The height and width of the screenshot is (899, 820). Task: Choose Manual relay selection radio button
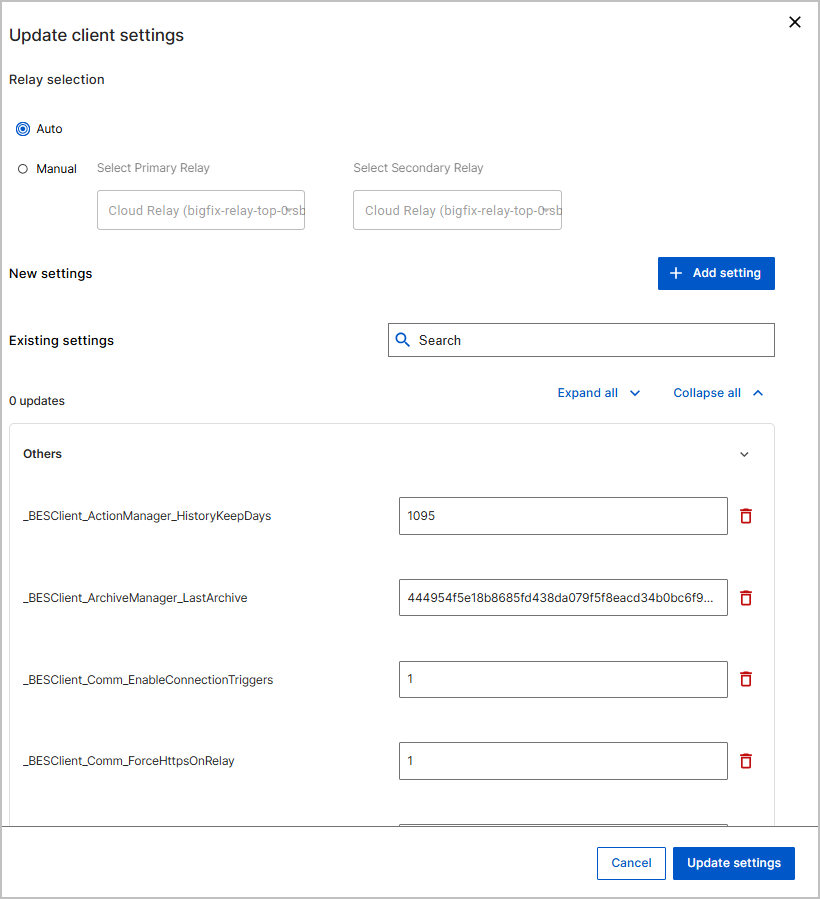coord(23,169)
